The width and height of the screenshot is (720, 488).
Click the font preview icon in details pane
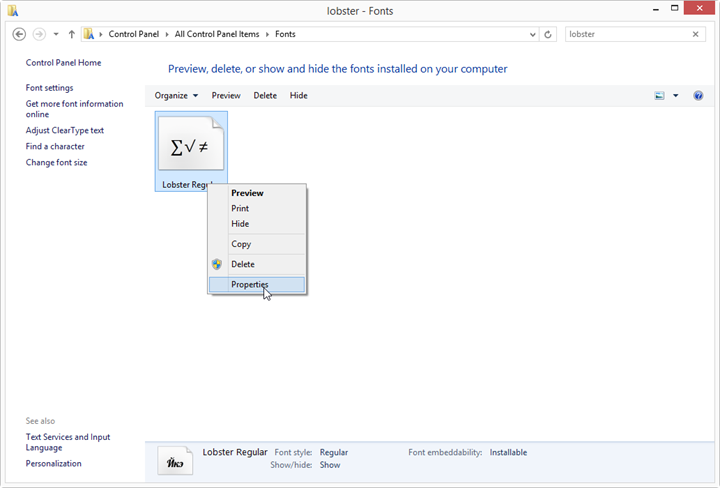point(175,461)
